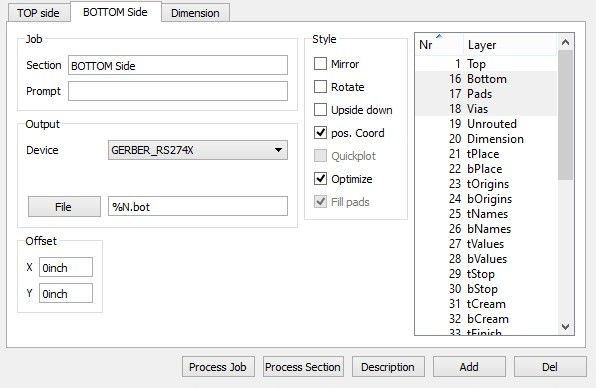Select layer 23 tOrigins in list
Viewport: 596px width, 388px height.
pos(487,184)
